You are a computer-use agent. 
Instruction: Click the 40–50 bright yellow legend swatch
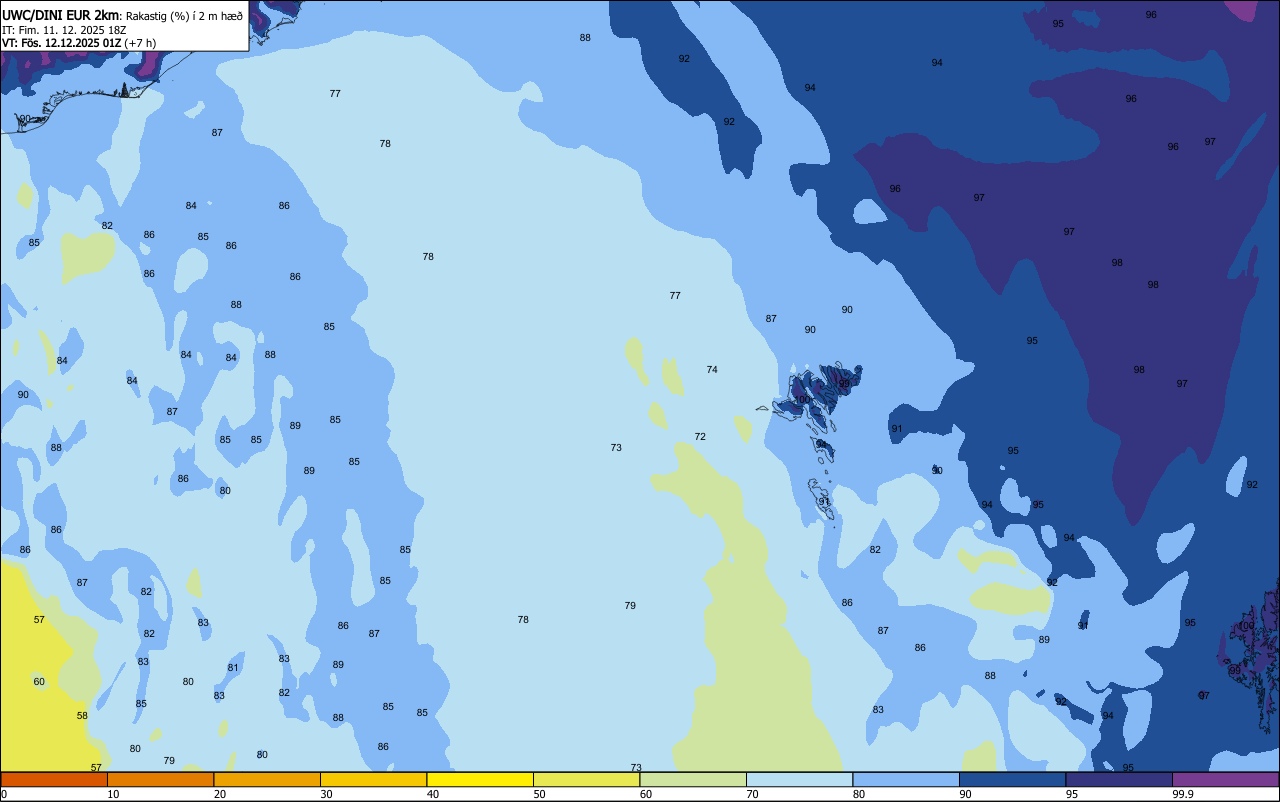pyautogui.click(x=480, y=779)
